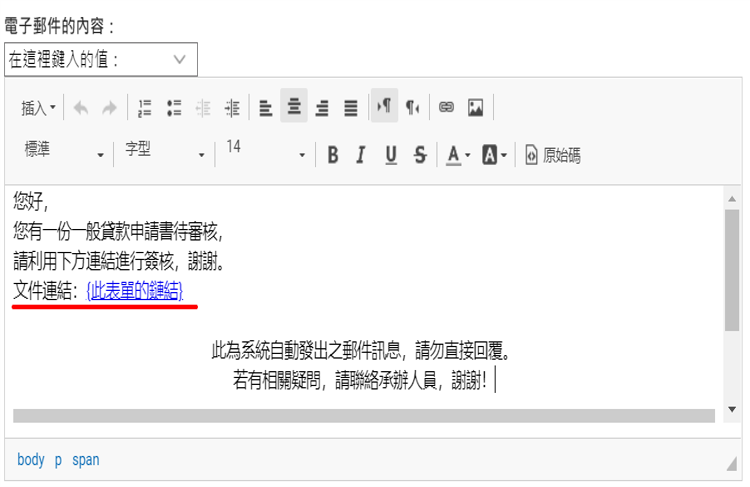
Task: Set right-to-left text direction
Action: (x=412, y=108)
